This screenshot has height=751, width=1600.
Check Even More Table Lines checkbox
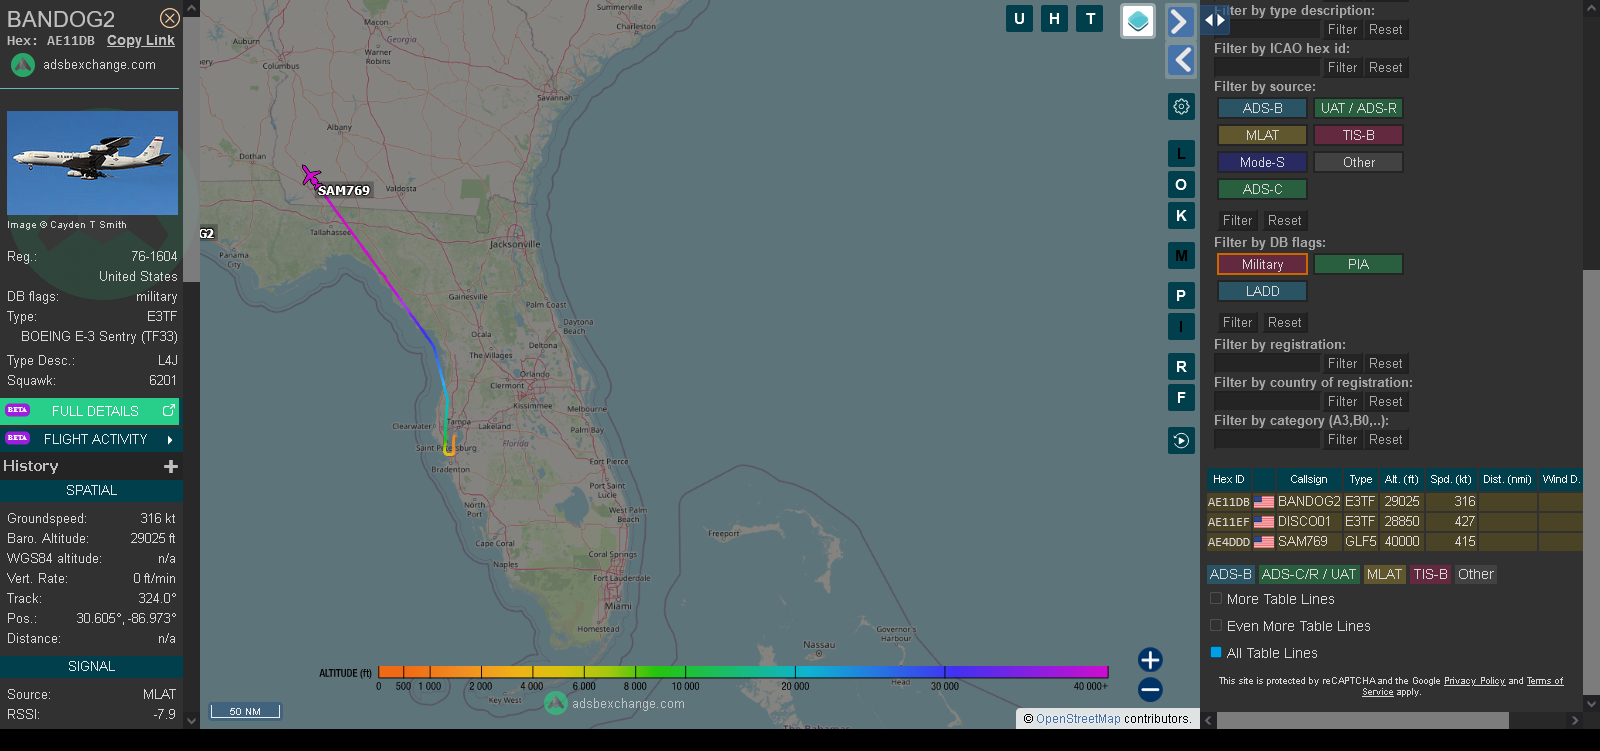[1216, 625]
